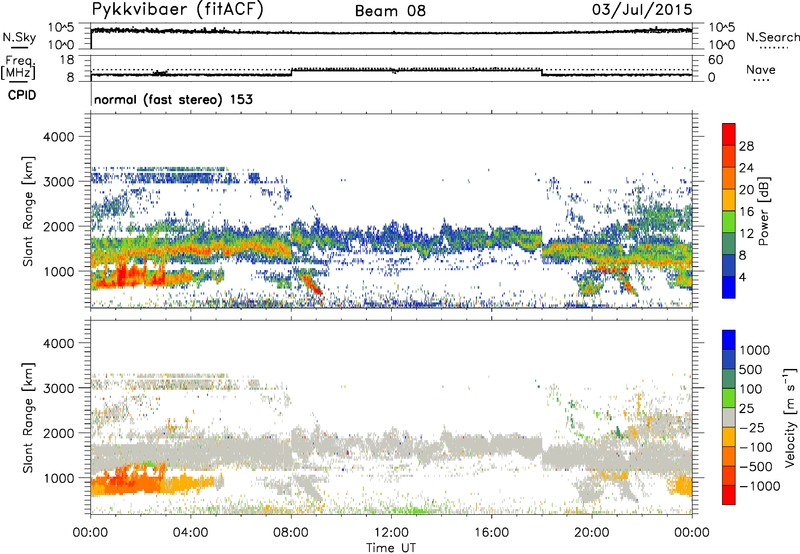The width and height of the screenshot is (800, 554).
Task: Click the N.Search legend label
Action: click(772, 37)
